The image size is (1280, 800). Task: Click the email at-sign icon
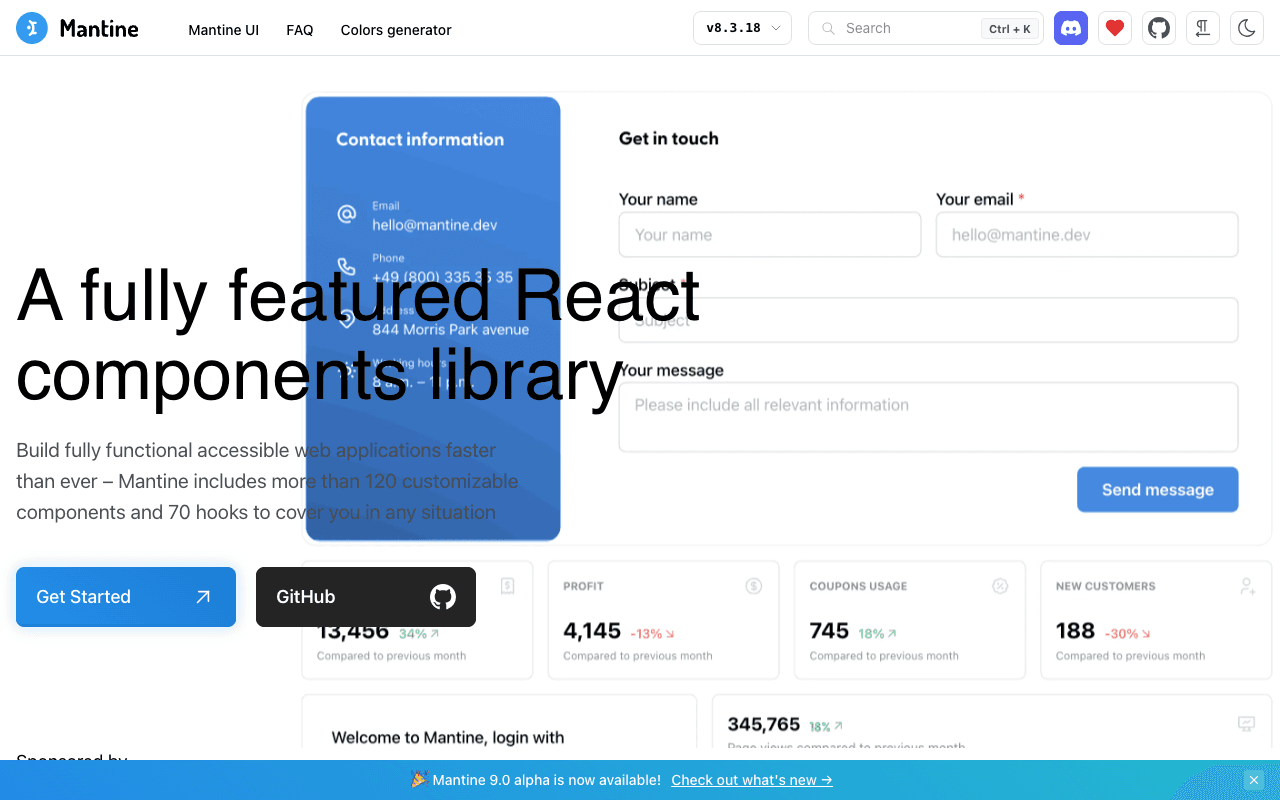[x=347, y=214]
